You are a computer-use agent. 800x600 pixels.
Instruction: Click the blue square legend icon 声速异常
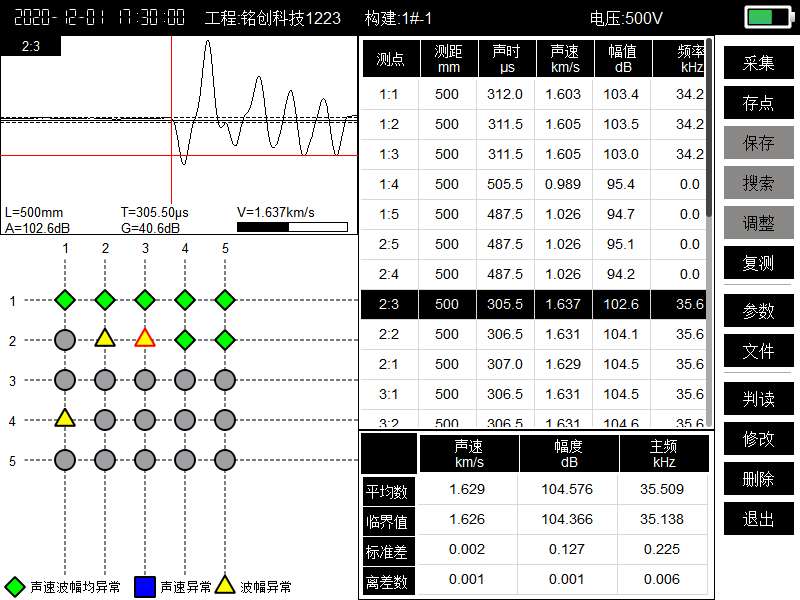(x=145, y=587)
